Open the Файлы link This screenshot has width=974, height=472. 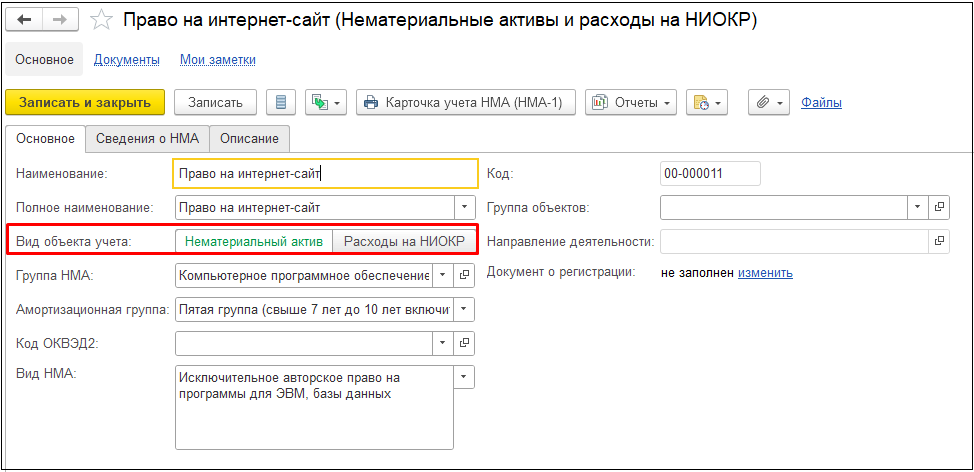(821, 102)
